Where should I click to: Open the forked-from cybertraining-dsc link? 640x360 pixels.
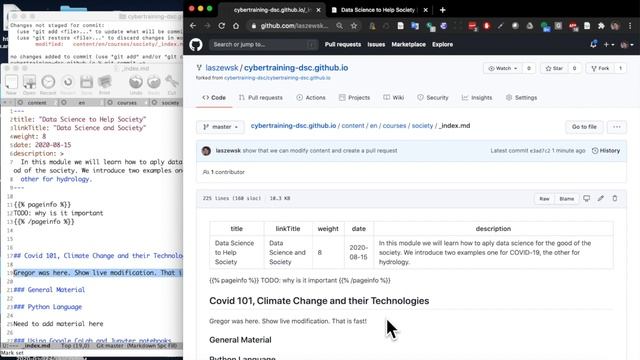277,78
